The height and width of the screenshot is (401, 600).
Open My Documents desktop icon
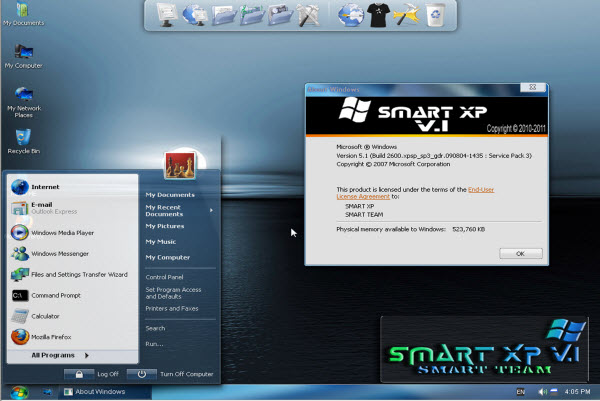pos(23,13)
